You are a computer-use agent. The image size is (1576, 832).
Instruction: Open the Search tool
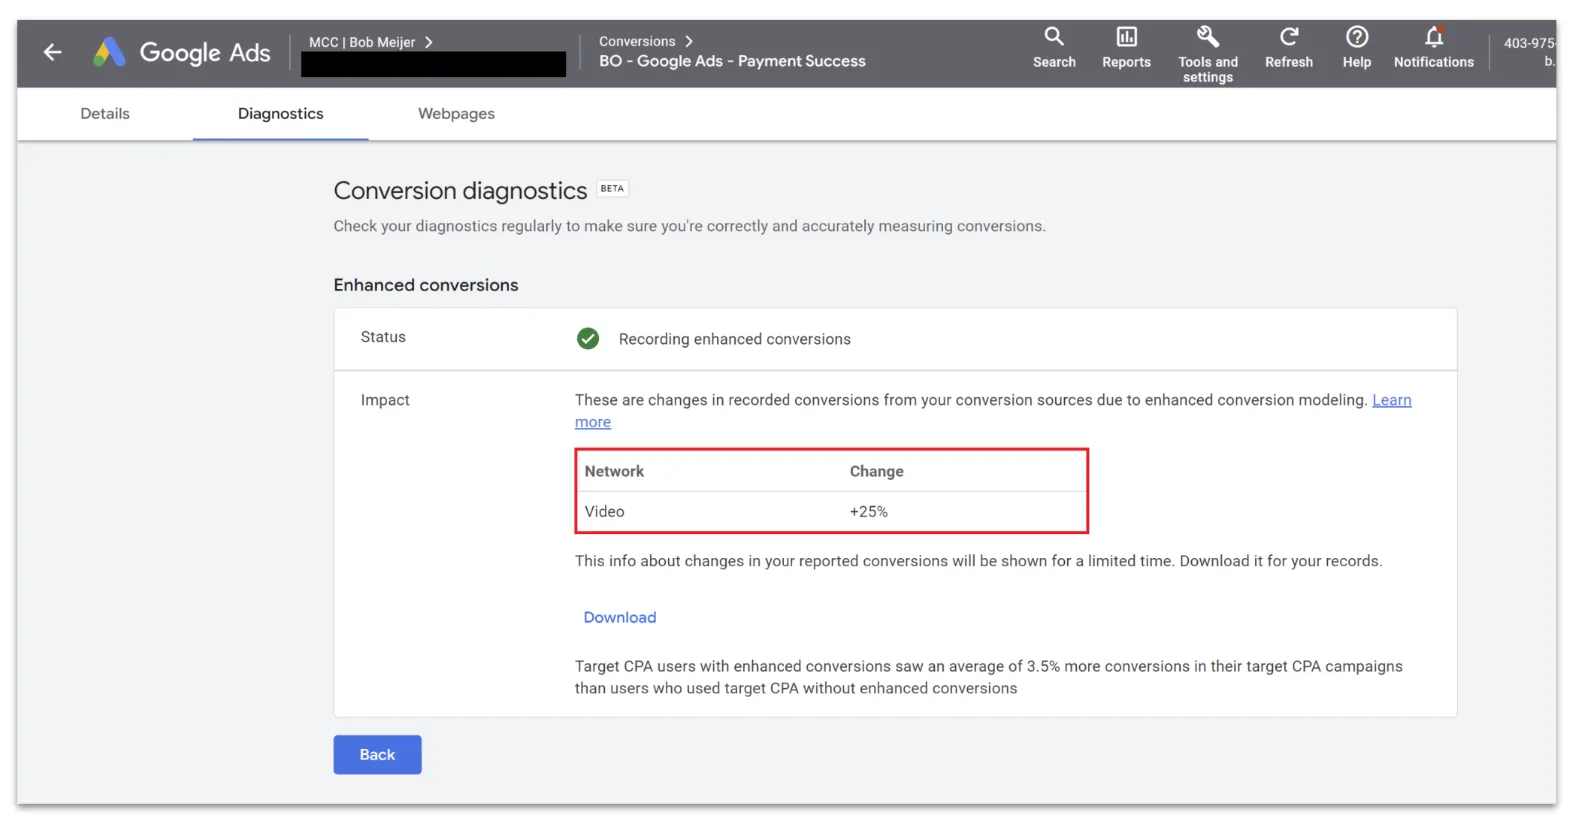point(1054,48)
